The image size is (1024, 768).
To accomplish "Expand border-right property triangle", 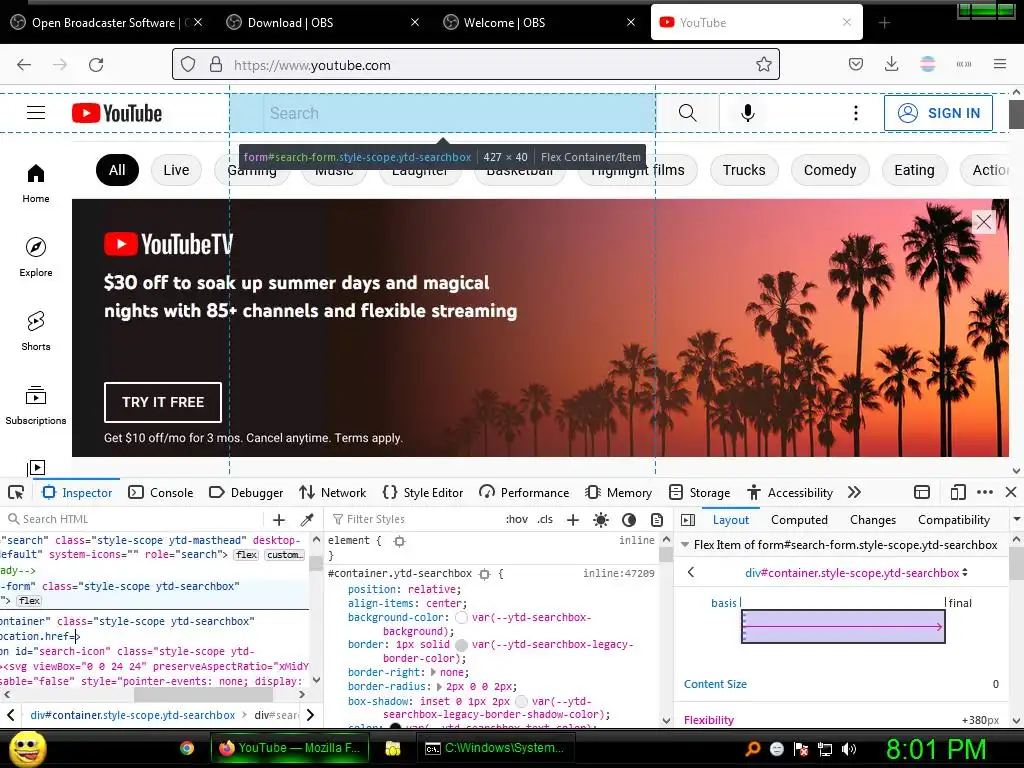I will pyautogui.click(x=432, y=672).
